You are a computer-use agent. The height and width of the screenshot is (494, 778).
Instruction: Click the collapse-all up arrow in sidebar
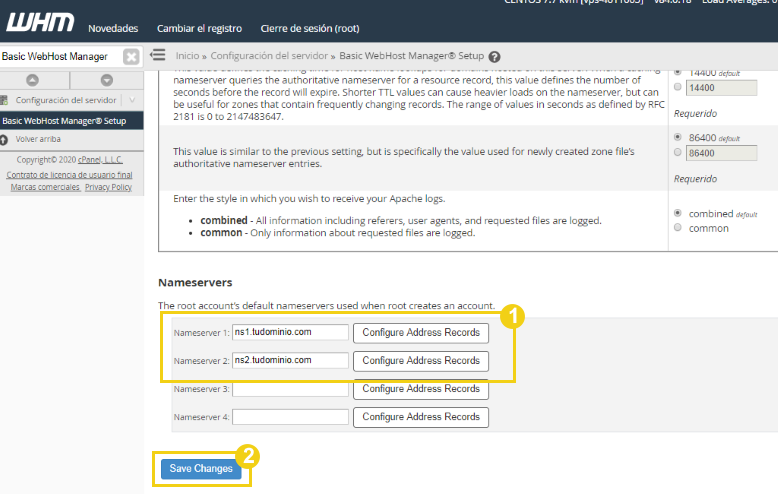pos(32,80)
